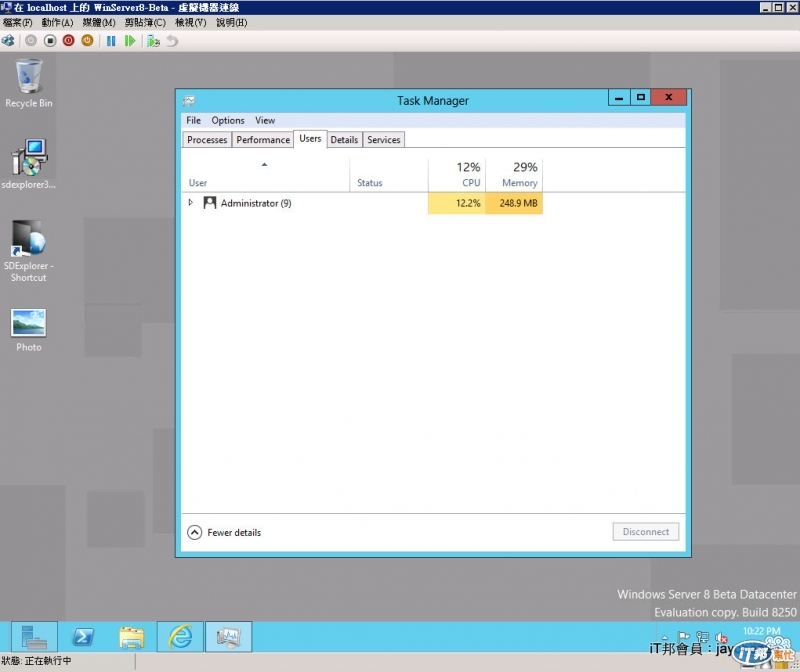Close the Task Manager window
This screenshot has height=672, width=800.
(x=668, y=97)
